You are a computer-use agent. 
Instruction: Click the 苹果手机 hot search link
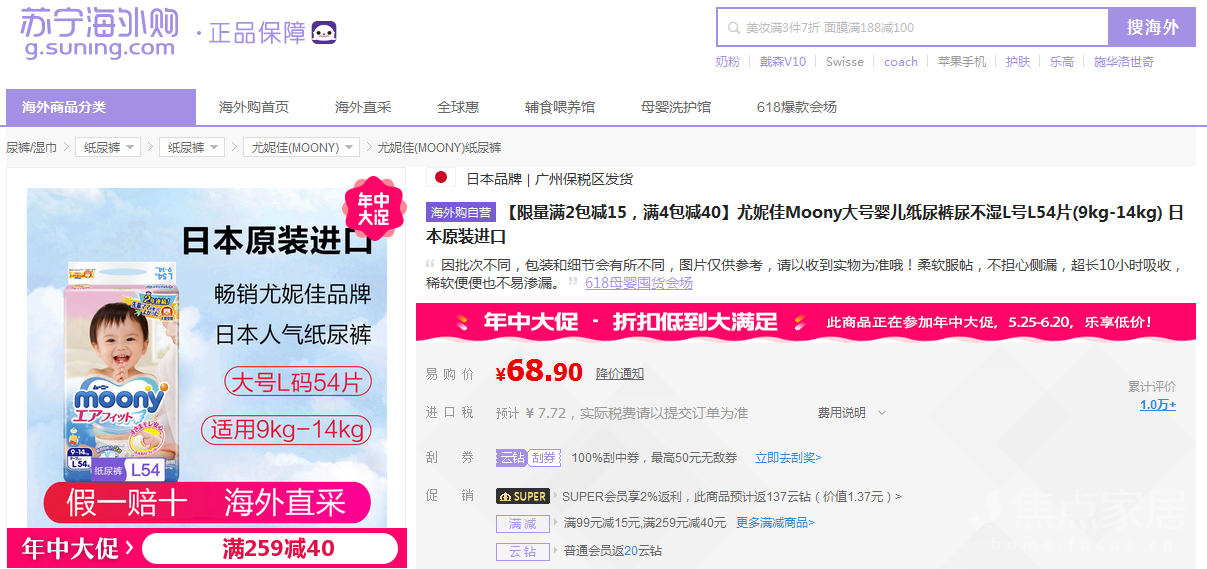[x=962, y=62]
